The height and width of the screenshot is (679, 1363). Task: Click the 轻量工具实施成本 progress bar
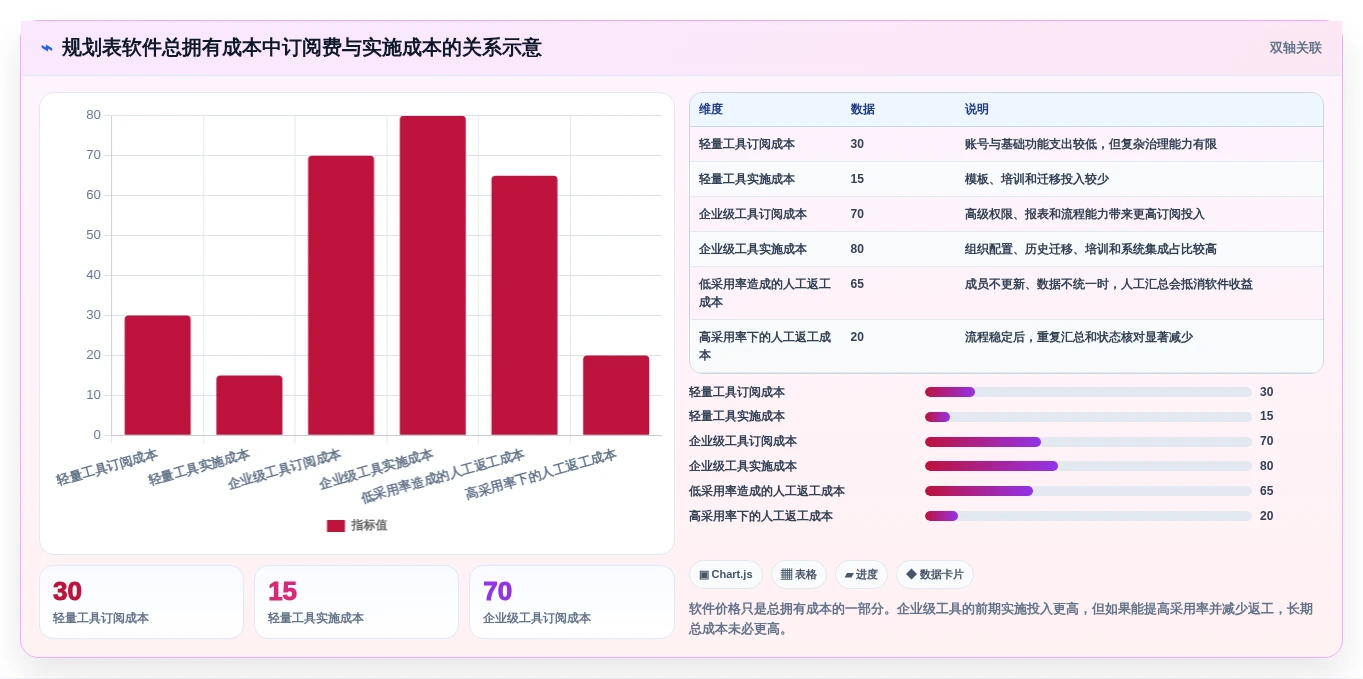(x=1088, y=416)
